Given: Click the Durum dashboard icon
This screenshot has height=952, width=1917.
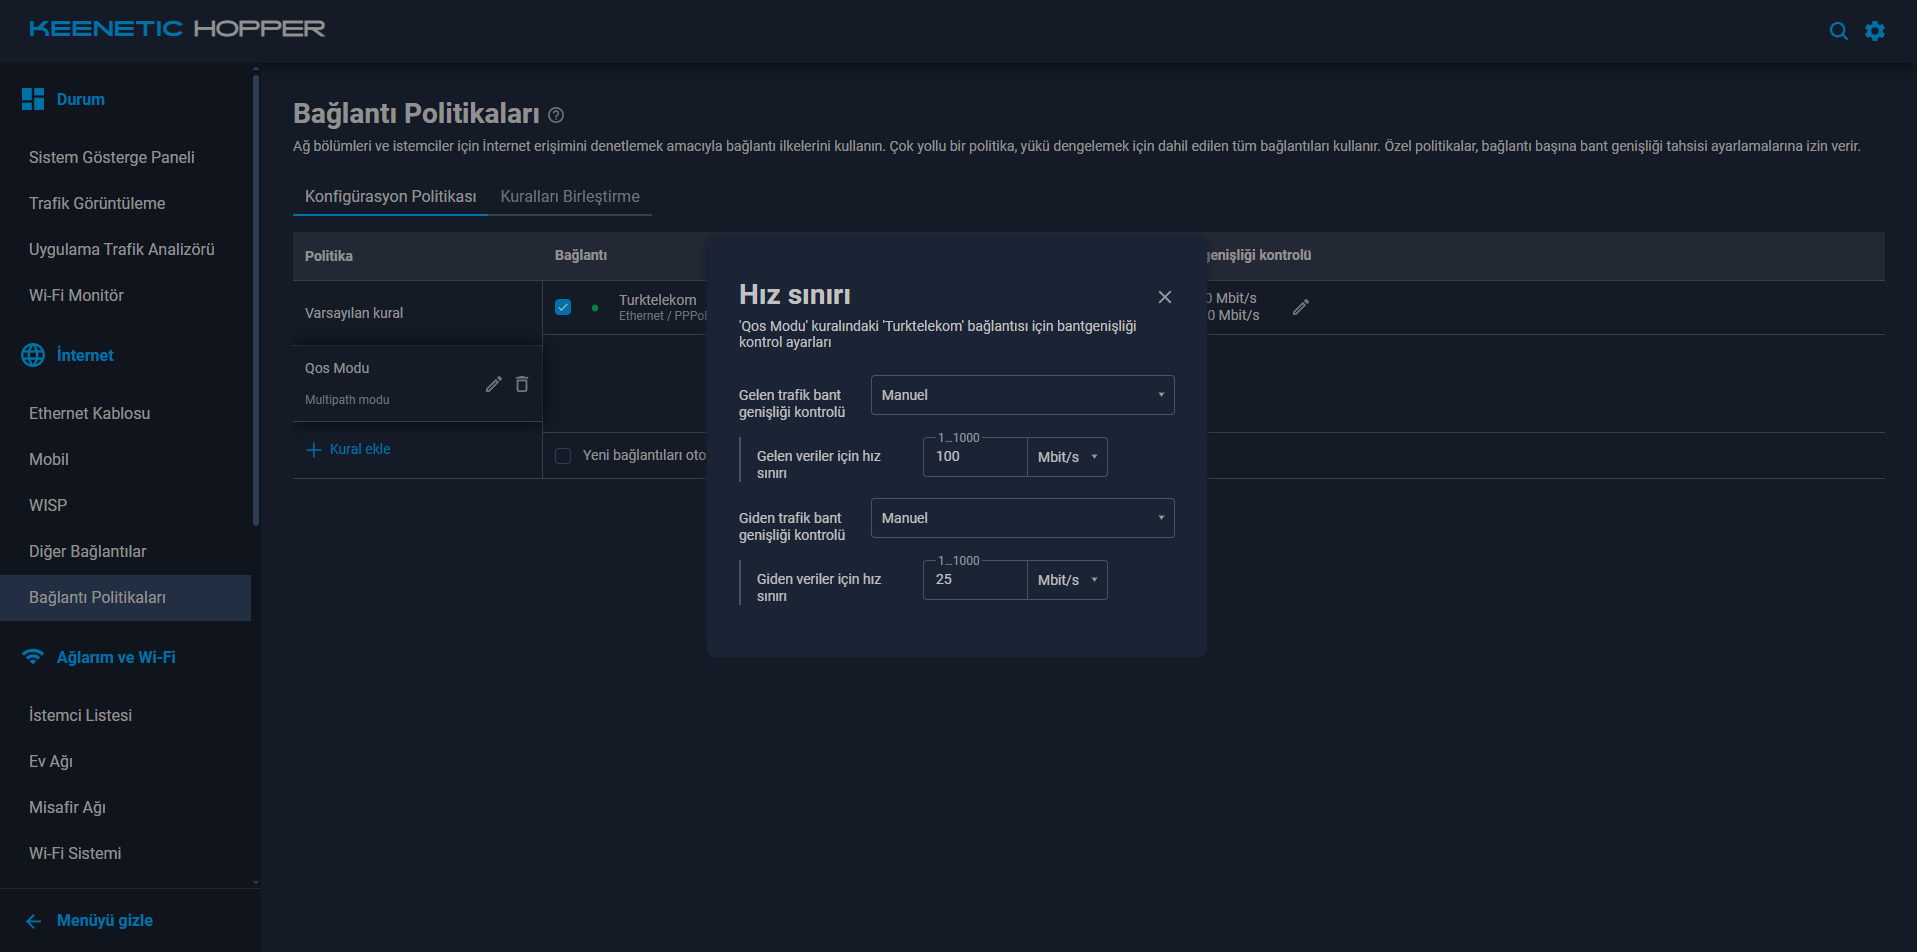Looking at the screenshot, I should click(33, 99).
